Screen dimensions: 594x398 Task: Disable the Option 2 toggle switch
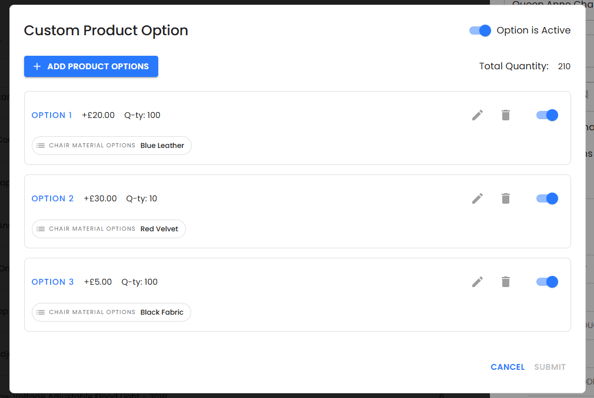click(x=547, y=198)
